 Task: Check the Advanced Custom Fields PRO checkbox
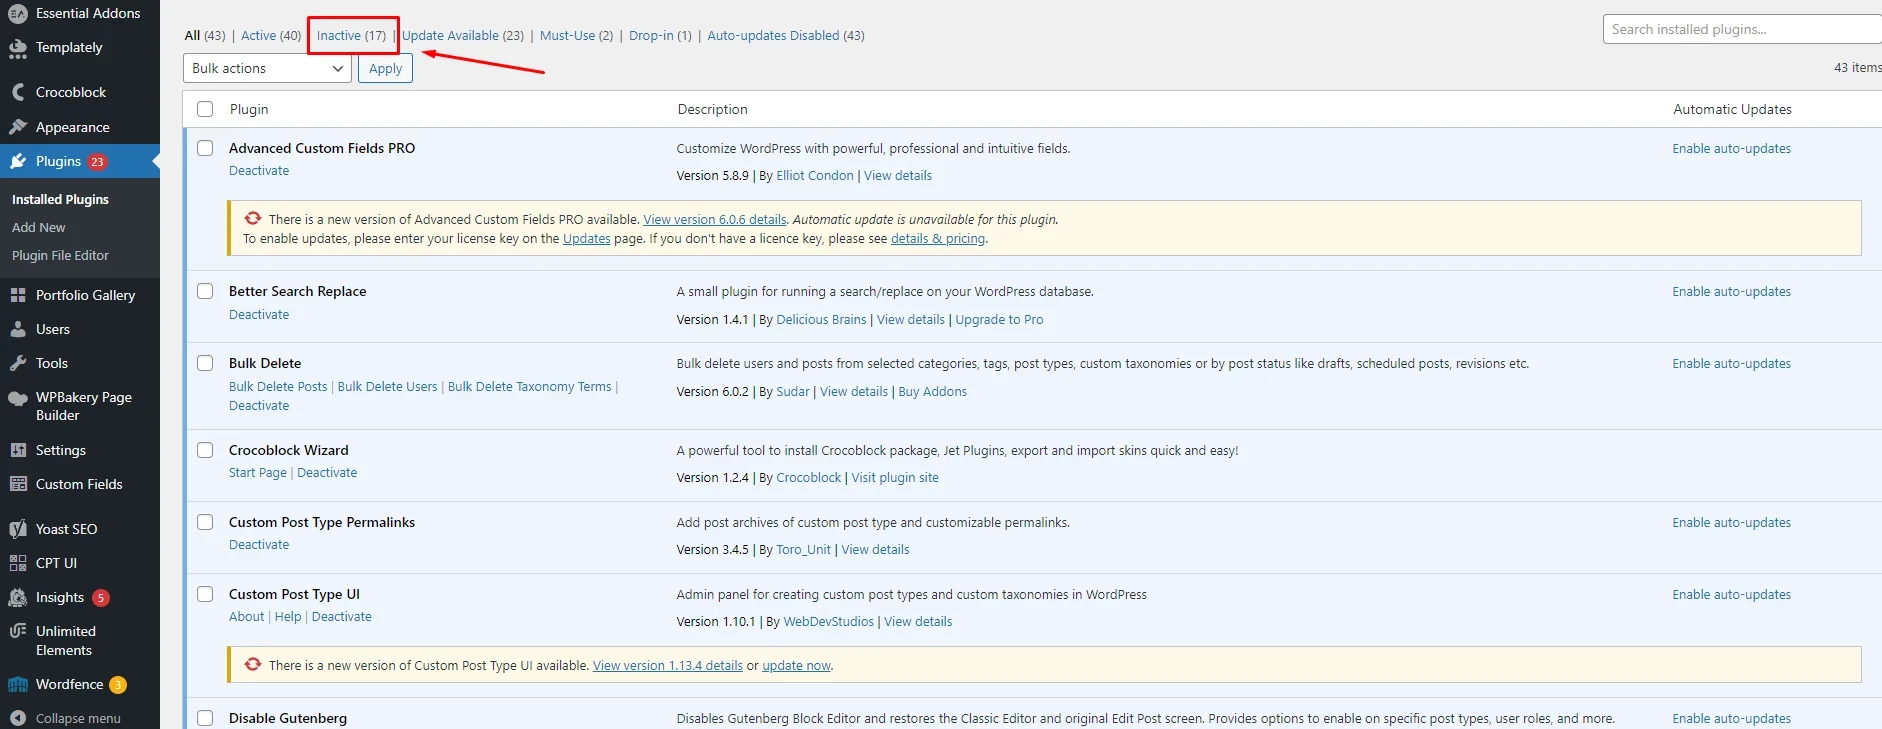205,148
